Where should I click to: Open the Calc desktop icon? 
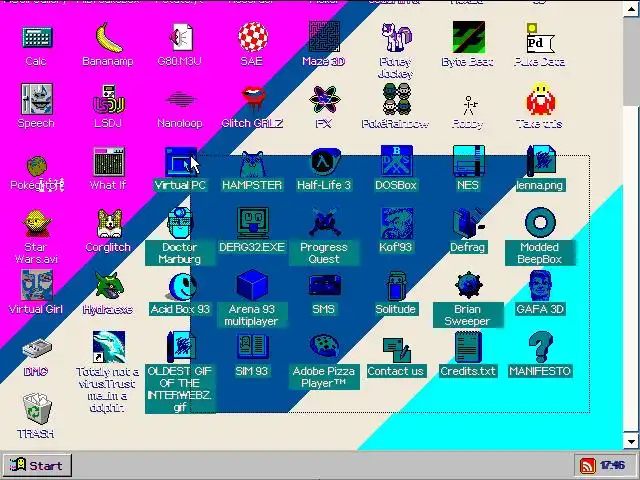pos(36,37)
